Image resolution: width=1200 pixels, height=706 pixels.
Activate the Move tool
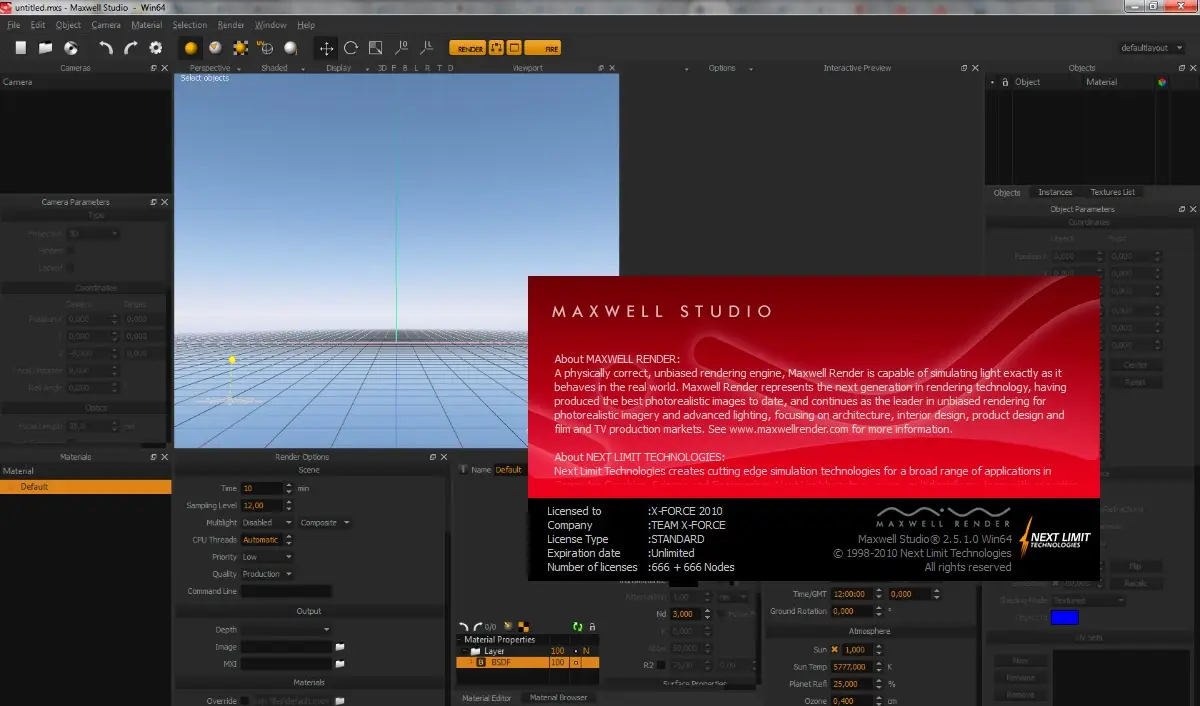point(326,47)
